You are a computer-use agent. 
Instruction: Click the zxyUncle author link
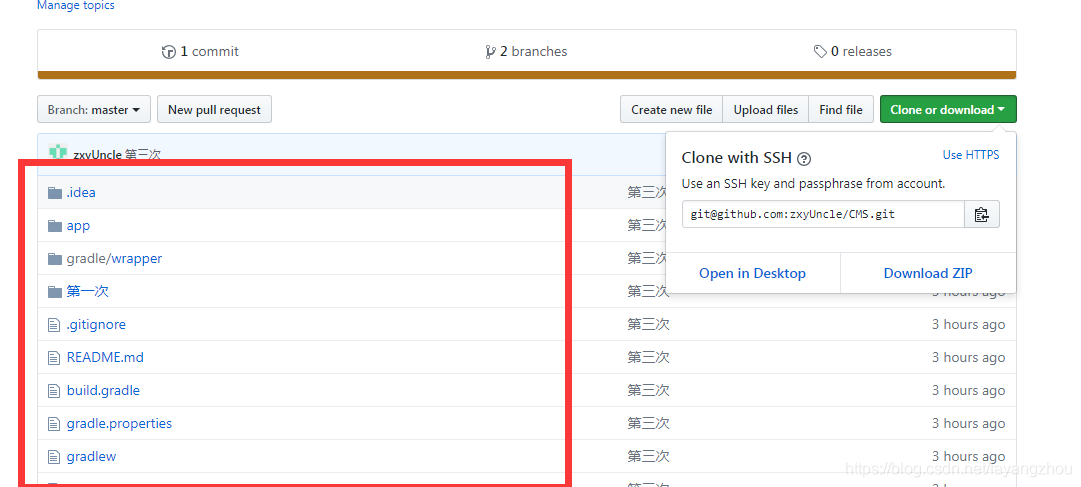click(x=97, y=155)
